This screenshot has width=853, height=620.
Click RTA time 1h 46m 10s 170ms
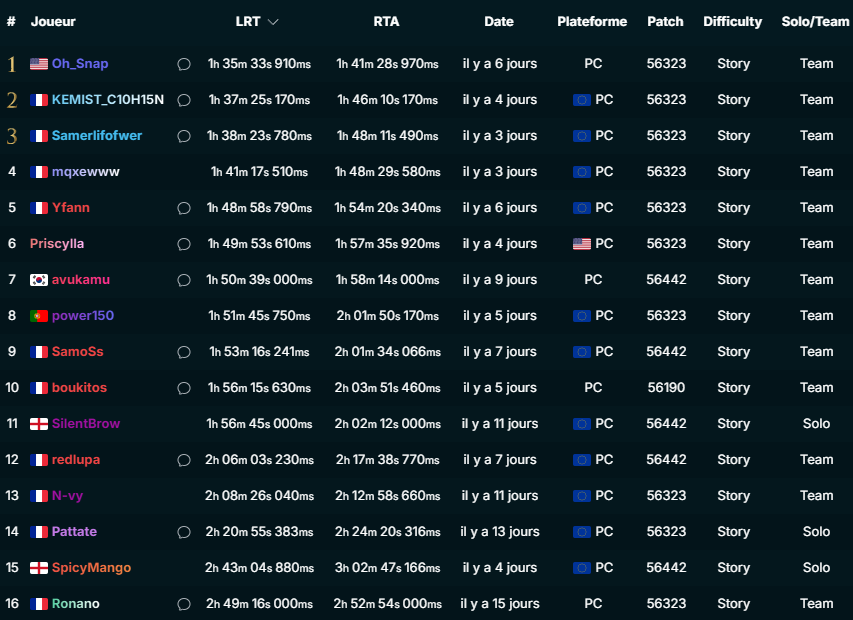pyautogui.click(x=387, y=100)
